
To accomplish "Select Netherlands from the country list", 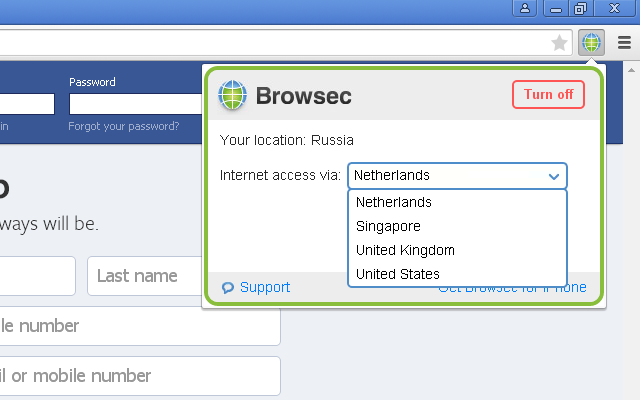I will [393, 202].
